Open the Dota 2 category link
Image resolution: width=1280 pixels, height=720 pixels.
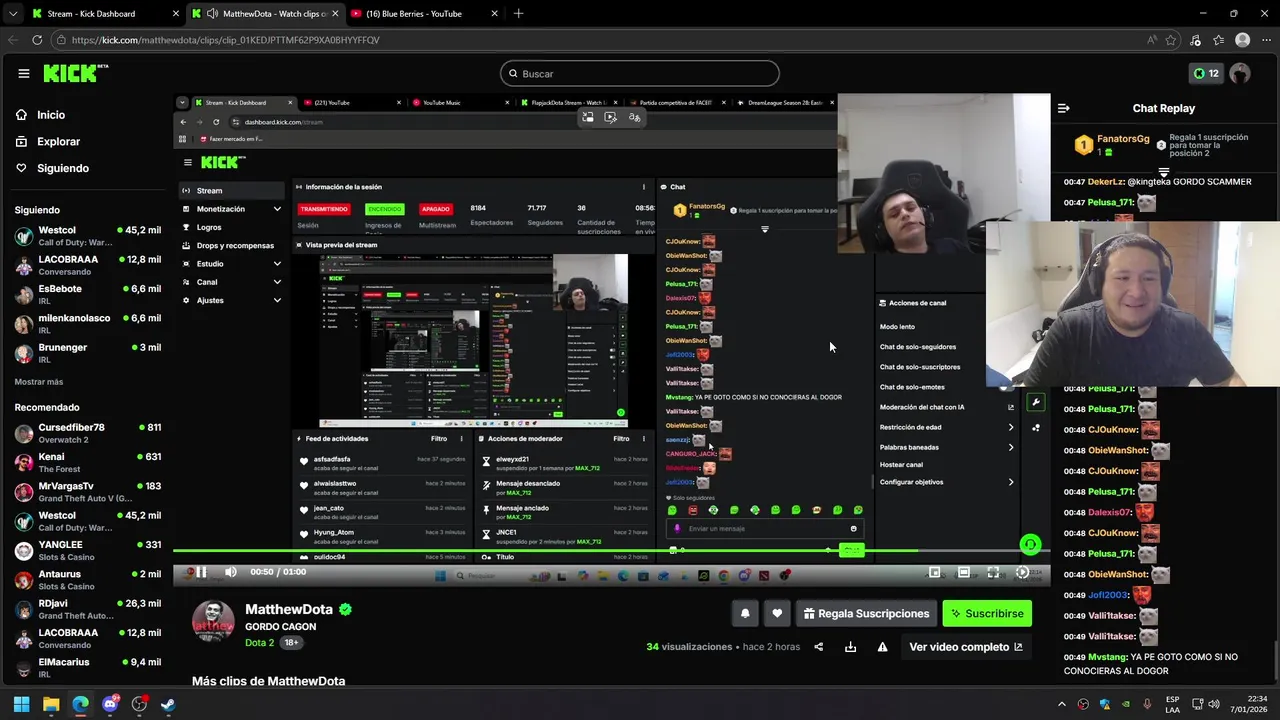(x=259, y=642)
